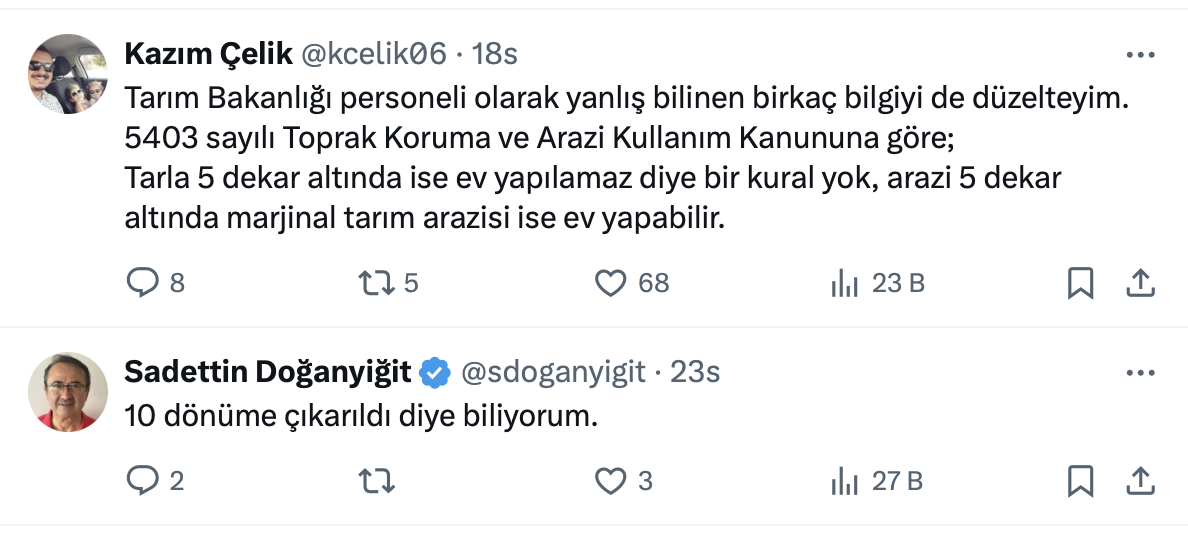View analytics for Sadettin Doğanyiğit's reply

click(845, 482)
